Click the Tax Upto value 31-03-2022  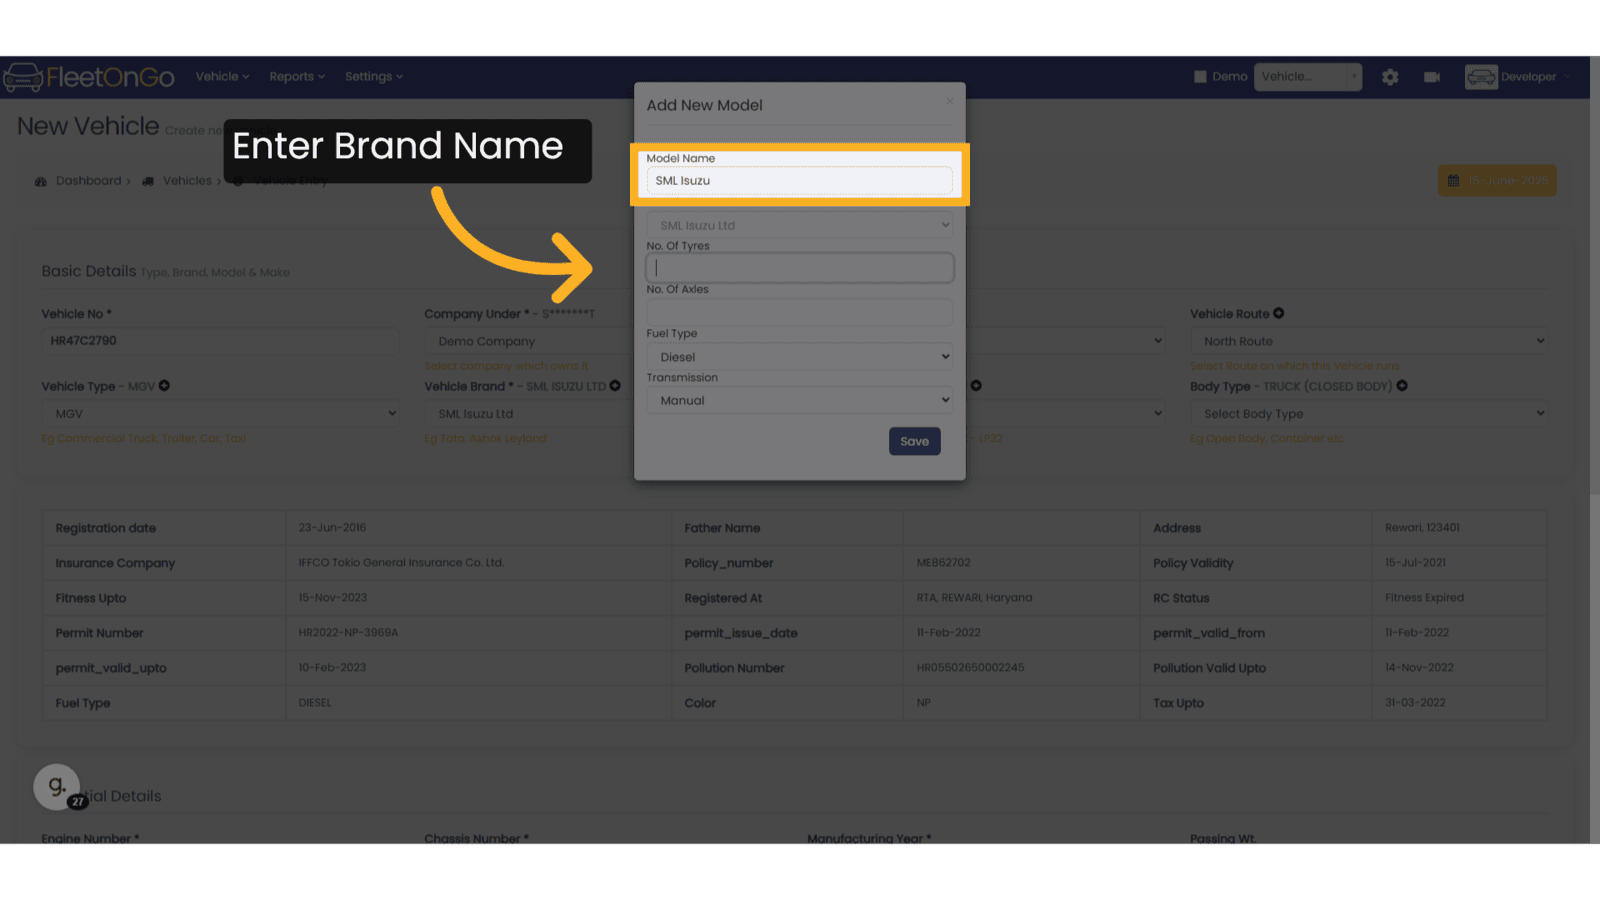point(1415,703)
